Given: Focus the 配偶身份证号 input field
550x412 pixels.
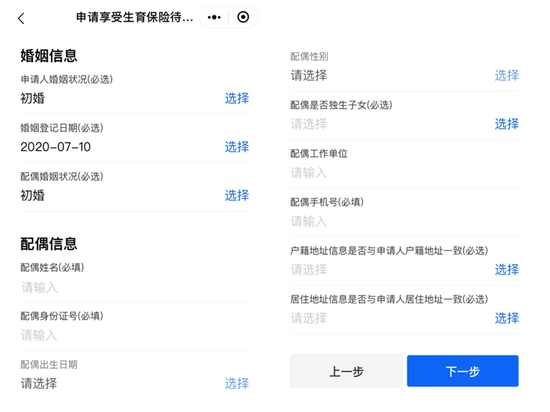Looking at the screenshot, I should click(135, 336).
